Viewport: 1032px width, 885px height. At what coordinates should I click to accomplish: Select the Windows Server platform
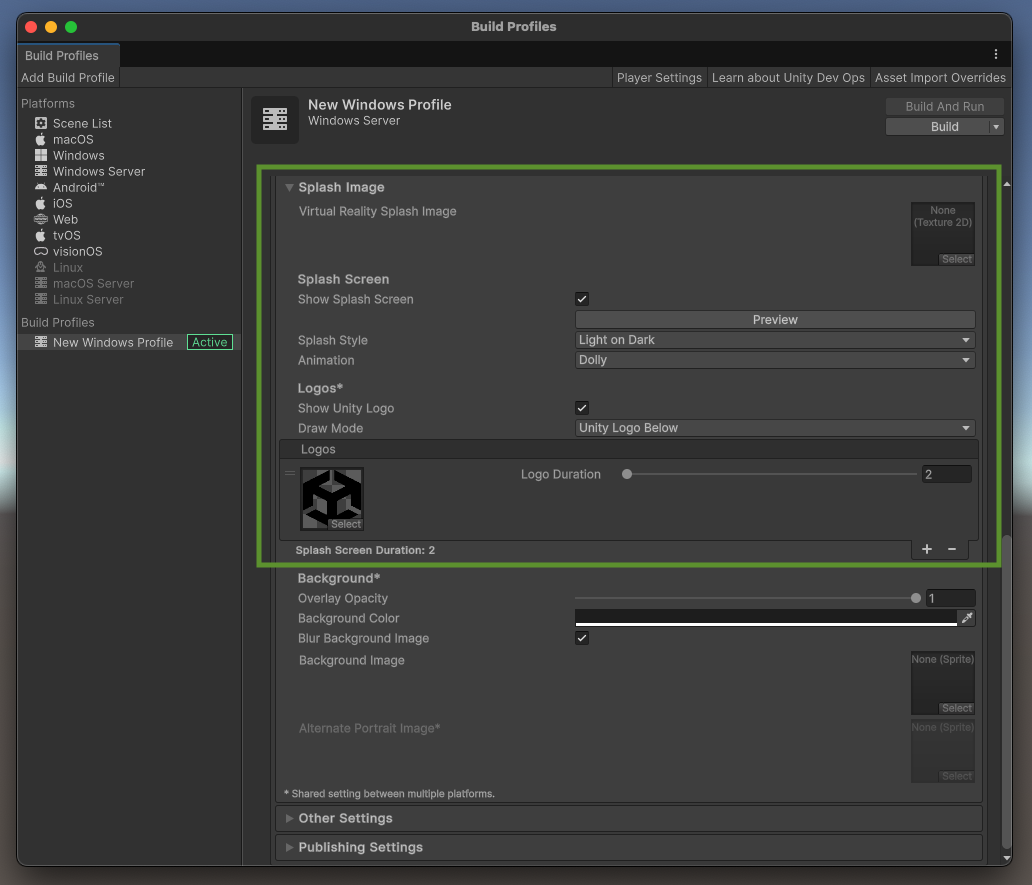point(99,171)
